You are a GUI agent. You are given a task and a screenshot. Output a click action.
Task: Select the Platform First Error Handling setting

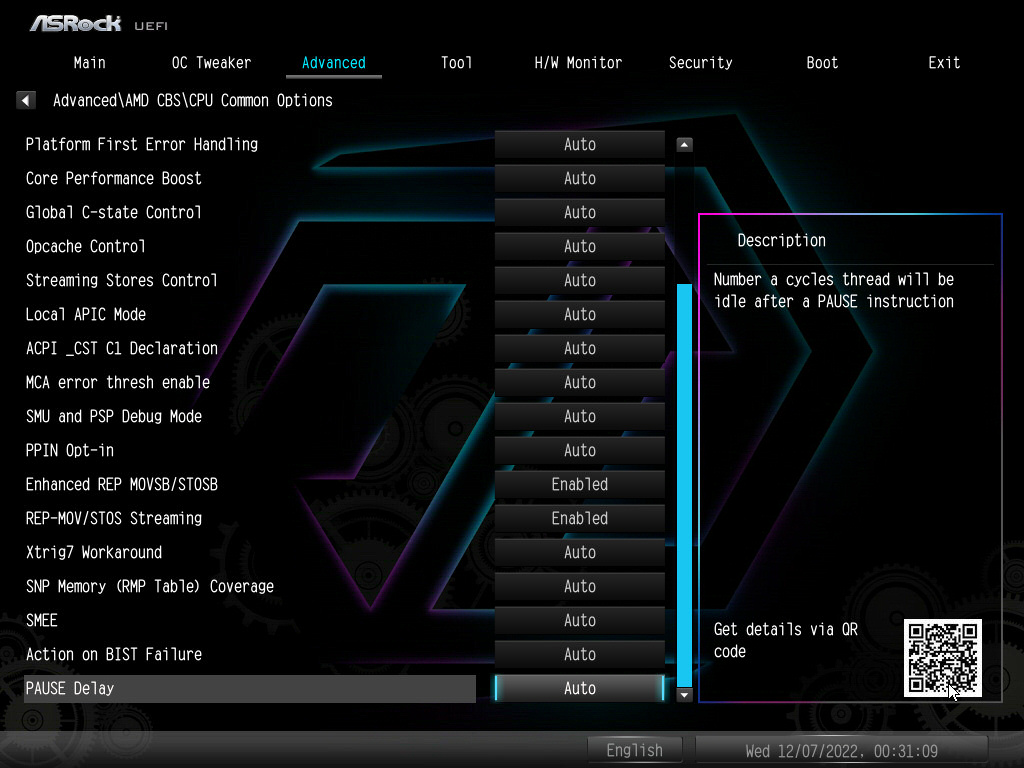pos(141,144)
